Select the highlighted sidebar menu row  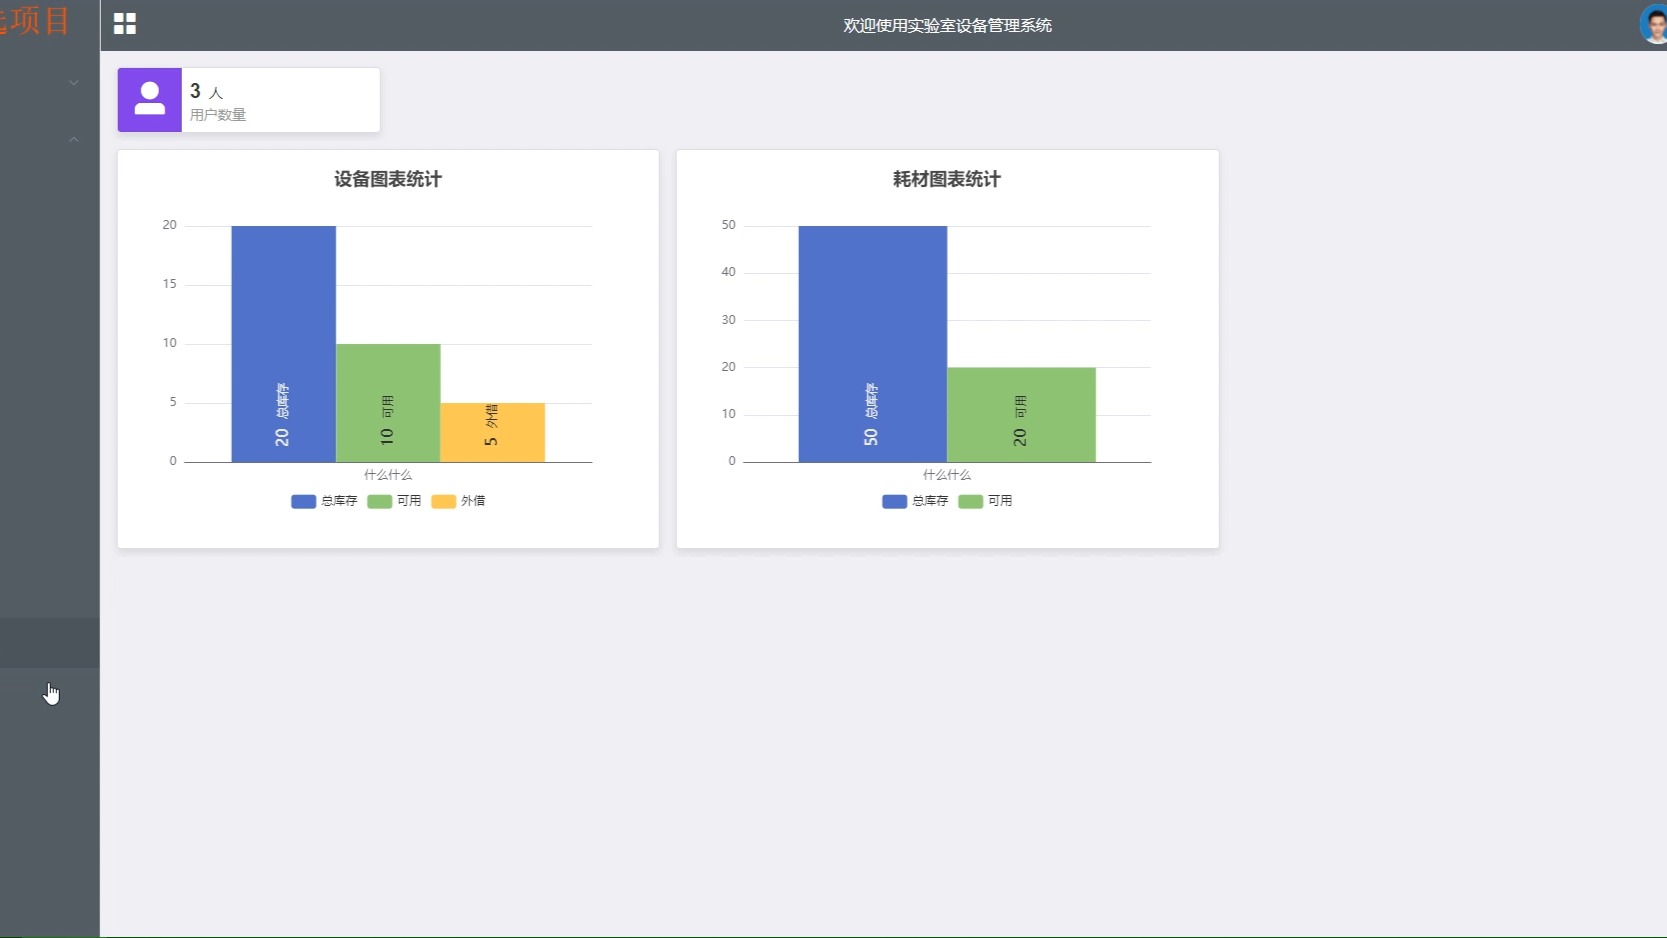(50, 643)
